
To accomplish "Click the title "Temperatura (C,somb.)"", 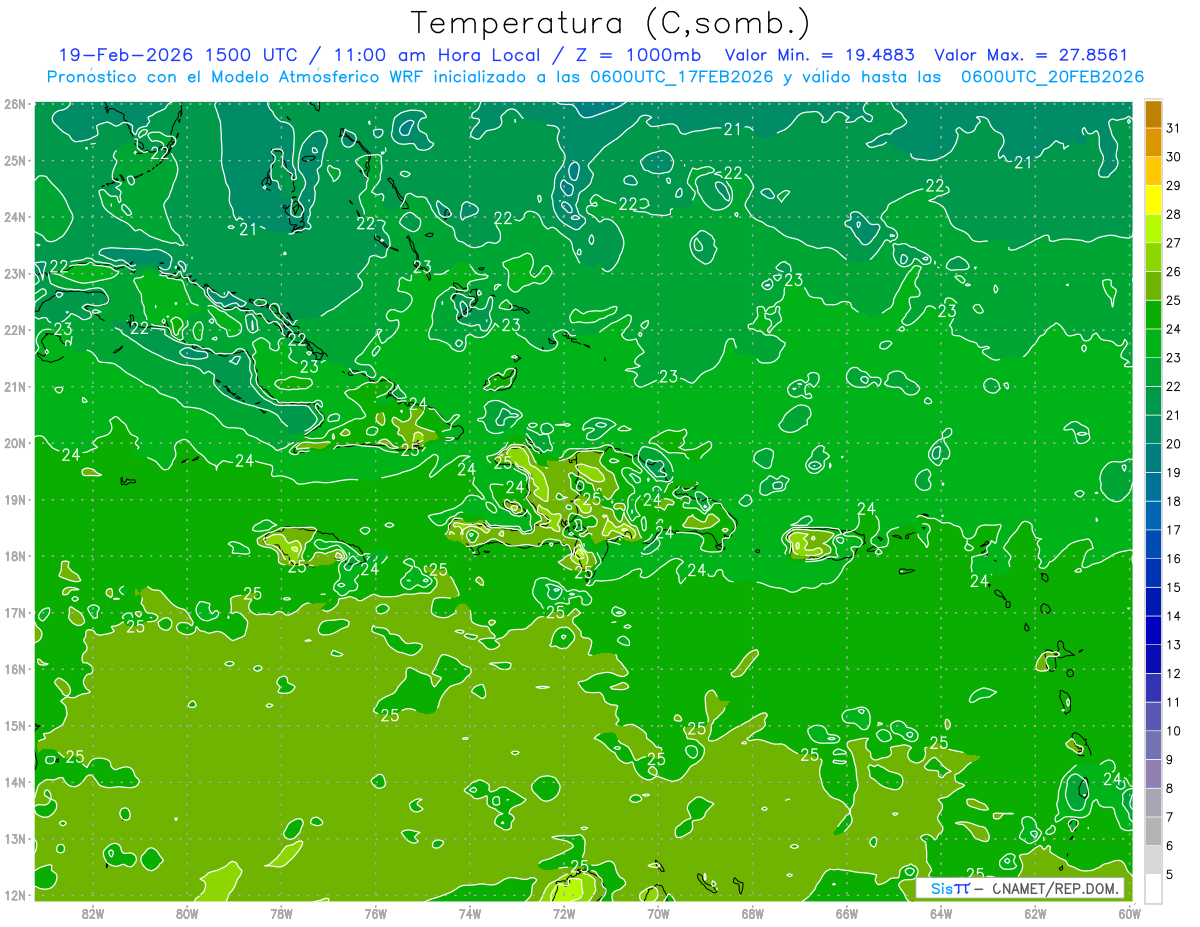I will click(x=611, y=23).
